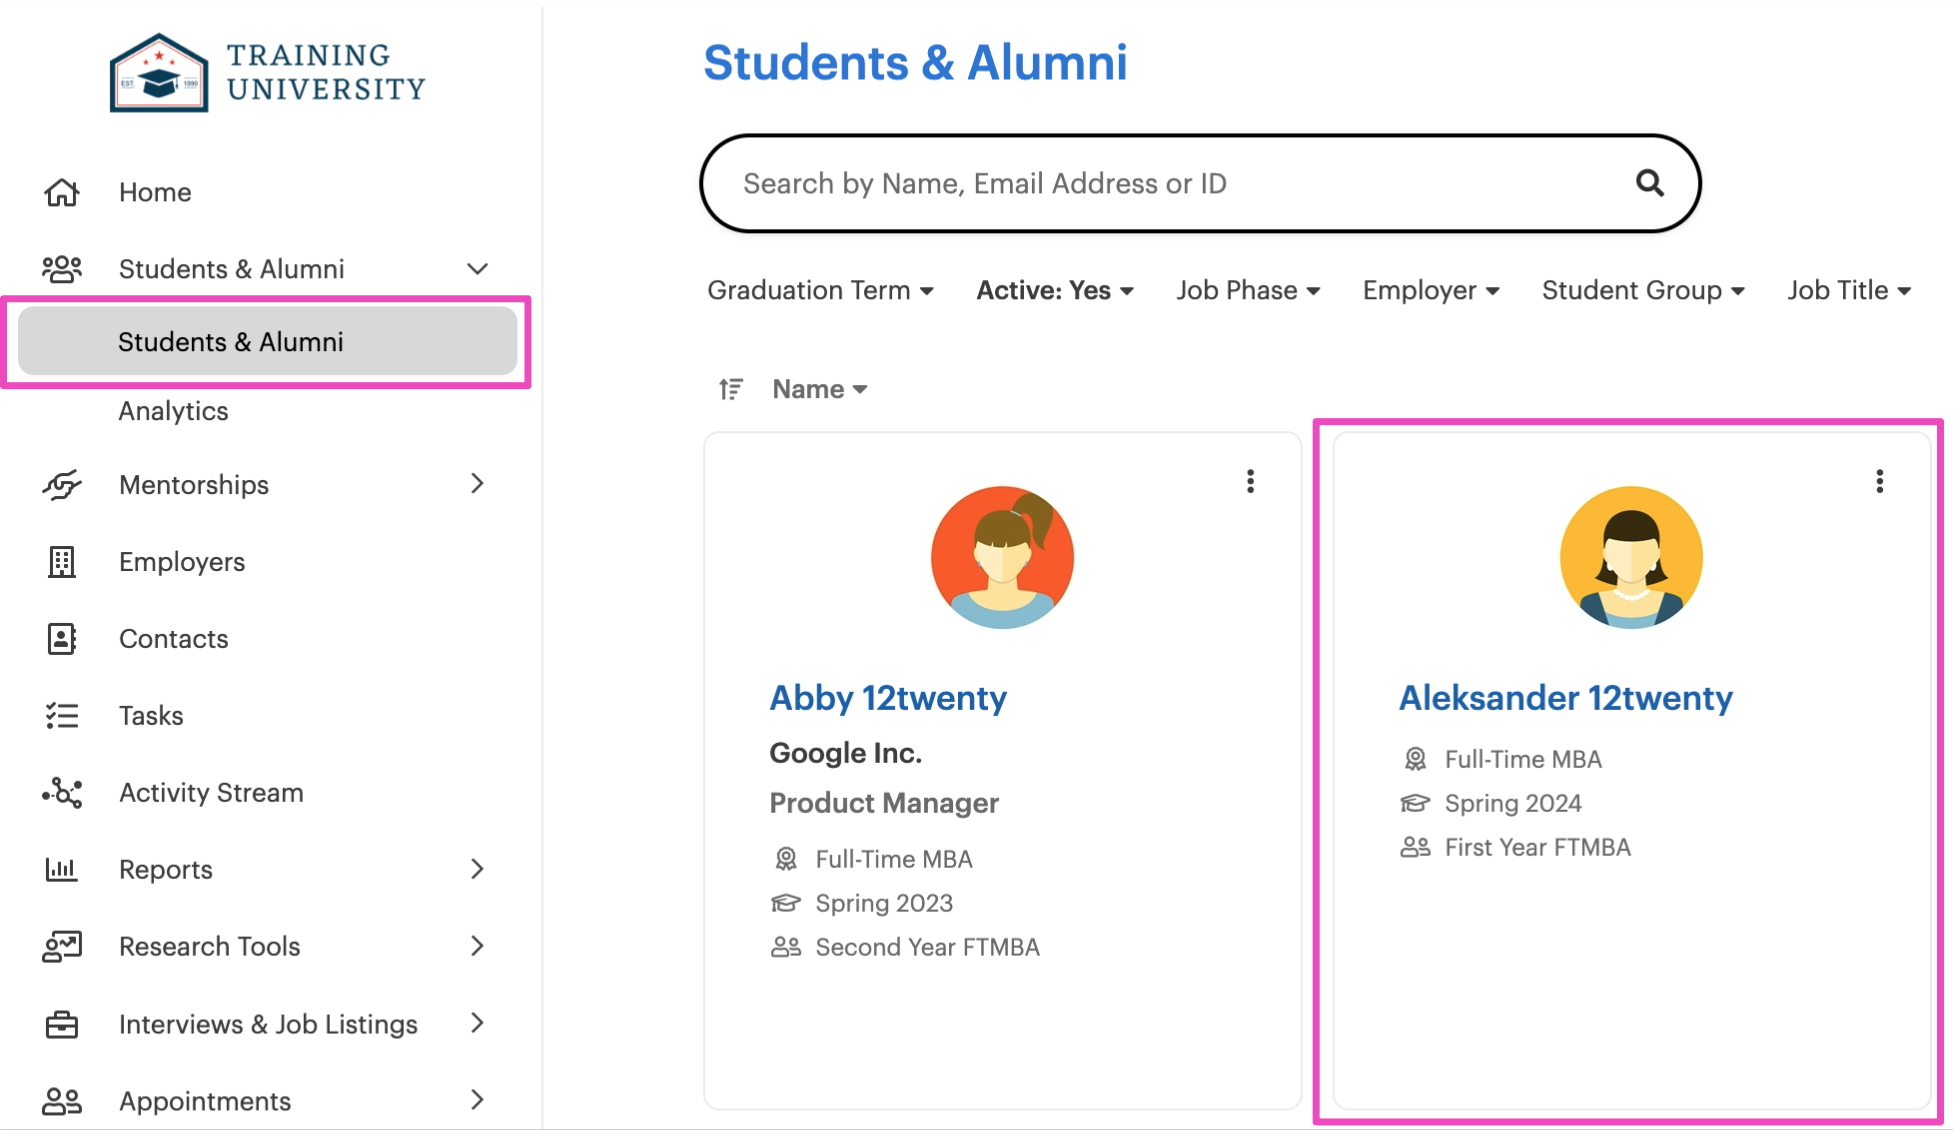Click the search magnifier icon
Viewport: 1954px width, 1130px height.
pos(1650,183)
